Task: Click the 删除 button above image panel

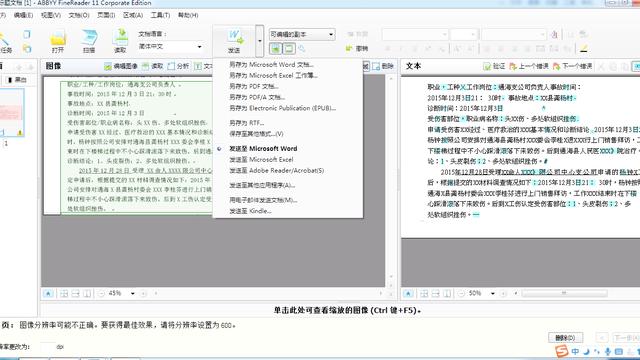Action: tap(383, 66)
